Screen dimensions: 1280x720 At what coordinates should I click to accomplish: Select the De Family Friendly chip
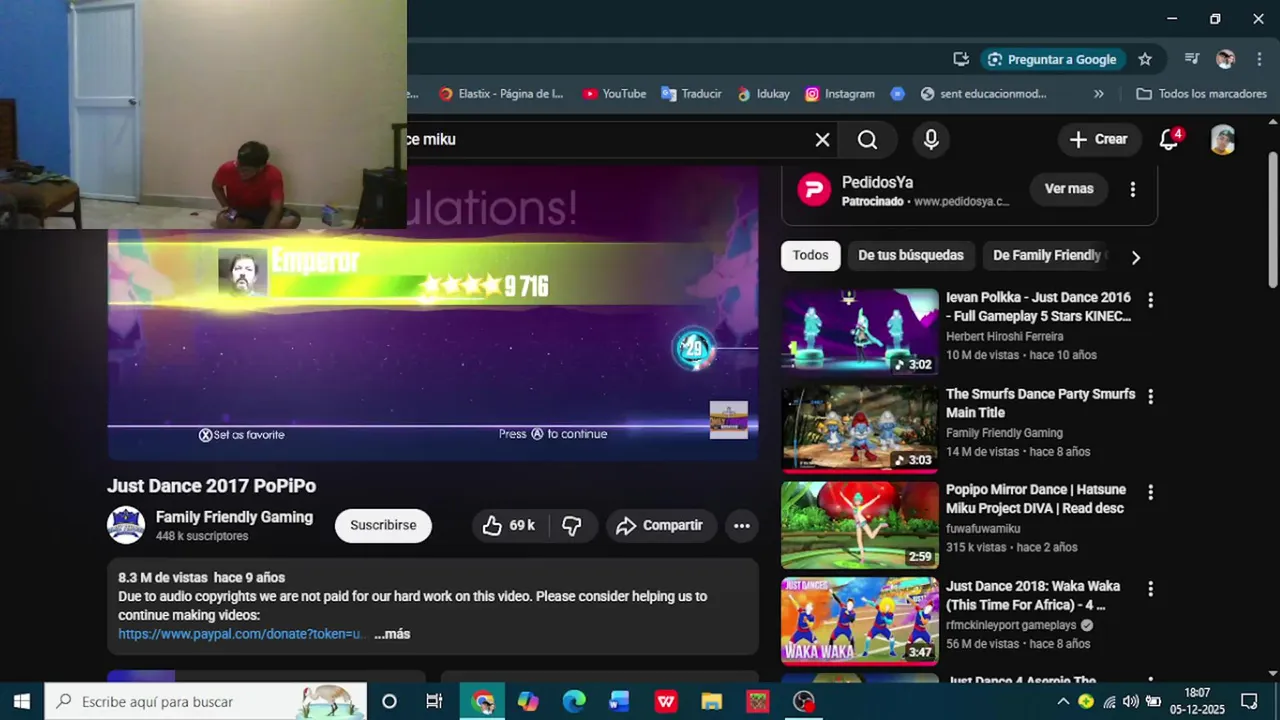1047,256
